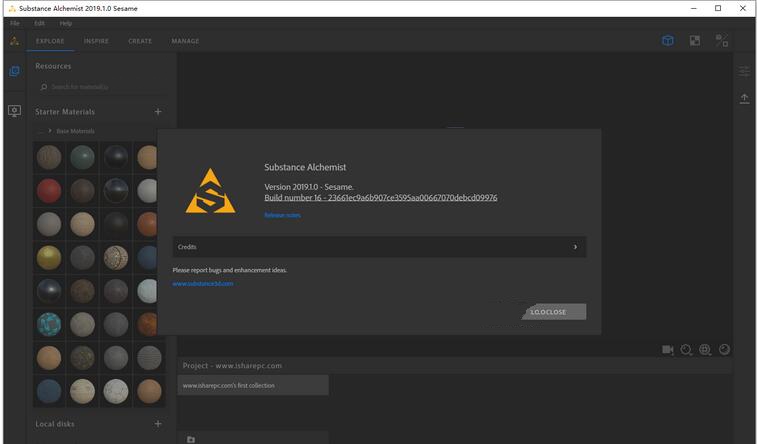Open the www.substance3d.com link

click(x=203, y=284)
